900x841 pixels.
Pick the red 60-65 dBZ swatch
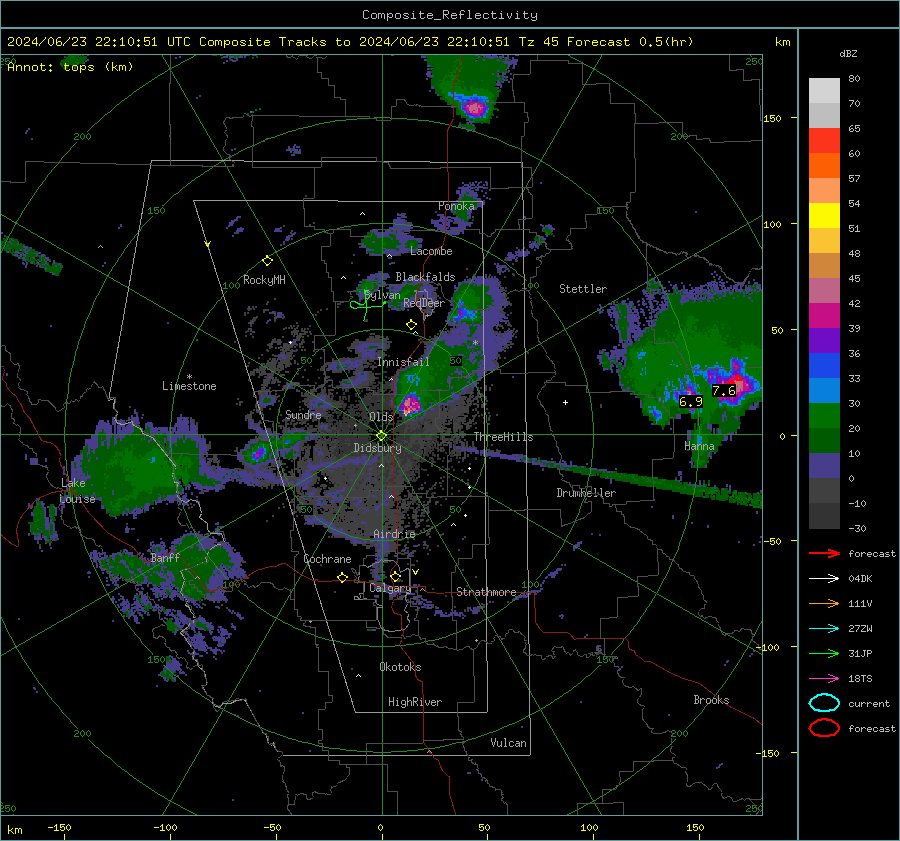click(824, 141)
